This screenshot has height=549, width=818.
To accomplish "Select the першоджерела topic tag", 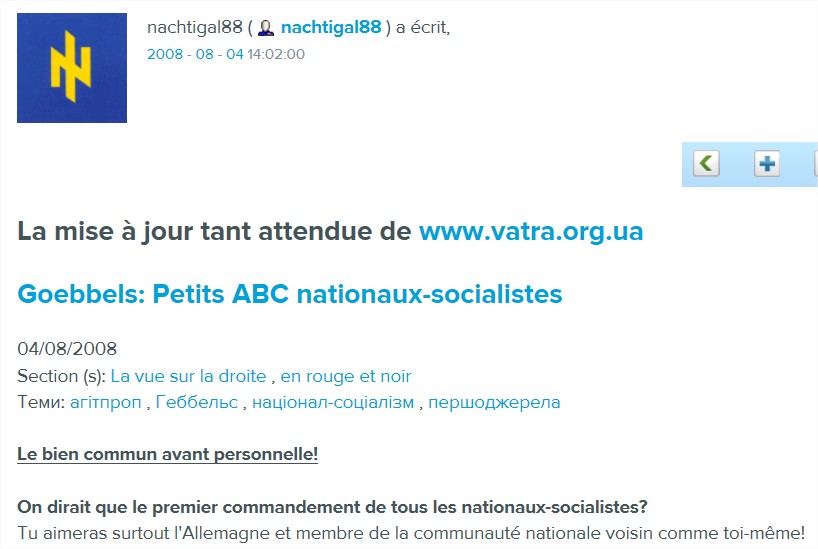I will click(494, 402).
